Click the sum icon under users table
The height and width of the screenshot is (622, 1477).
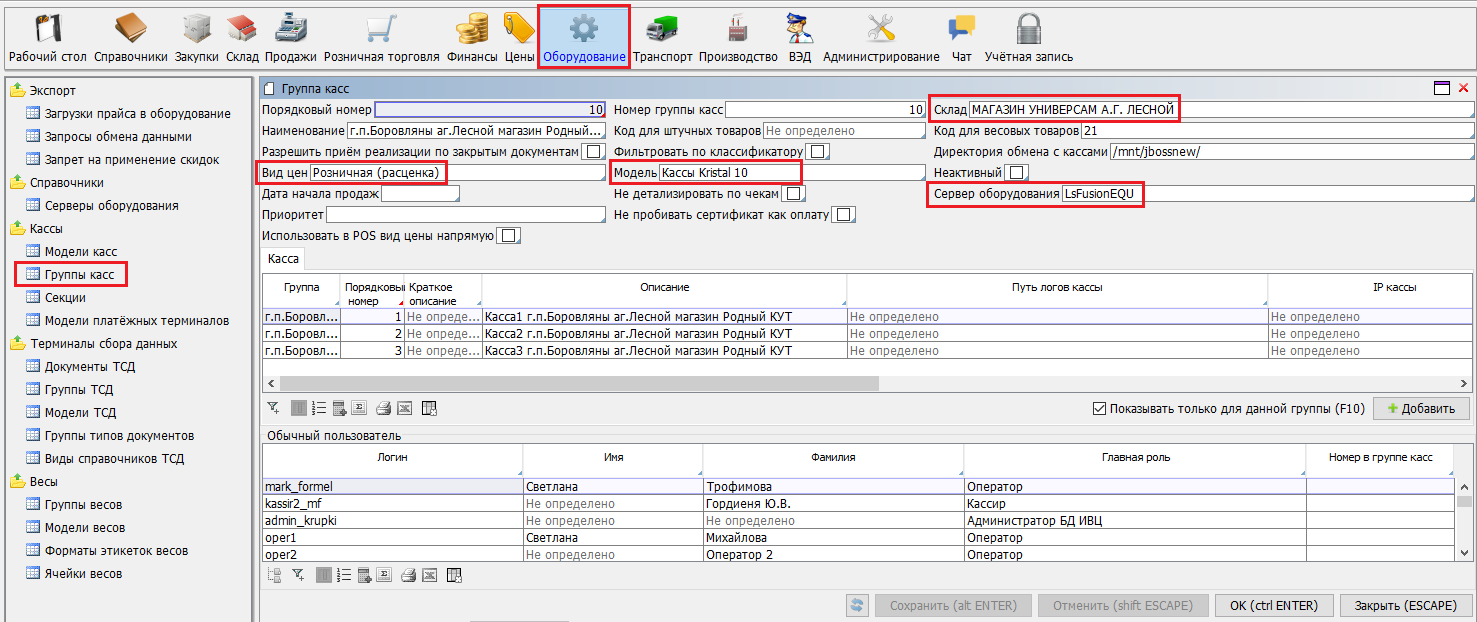[385, 575]
